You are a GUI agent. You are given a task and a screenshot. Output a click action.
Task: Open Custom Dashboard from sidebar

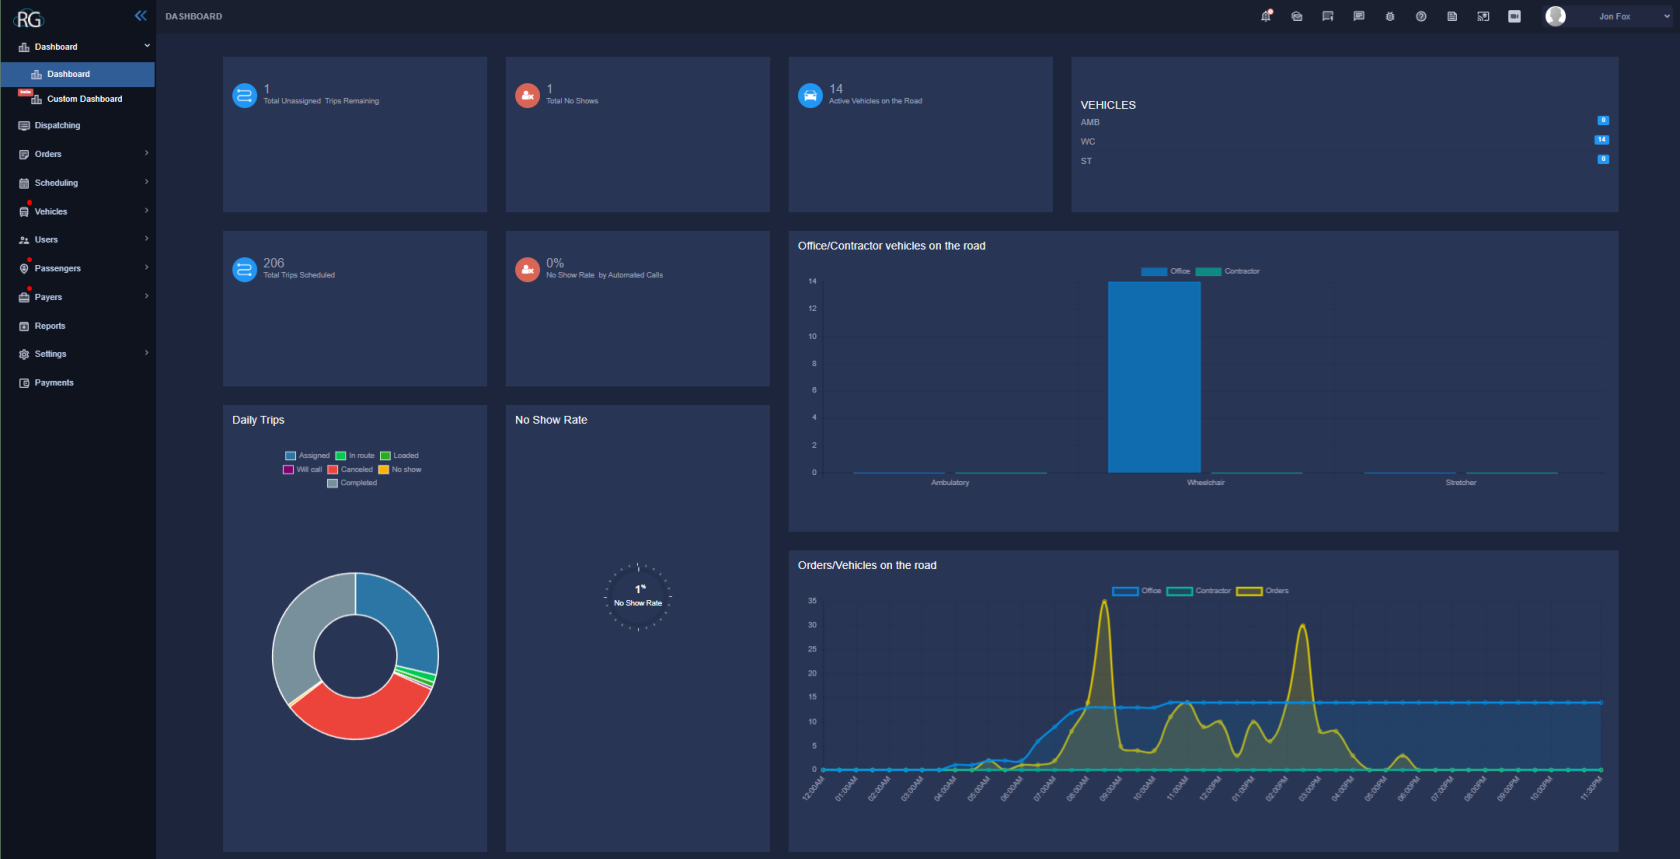[x=78, y=99]
